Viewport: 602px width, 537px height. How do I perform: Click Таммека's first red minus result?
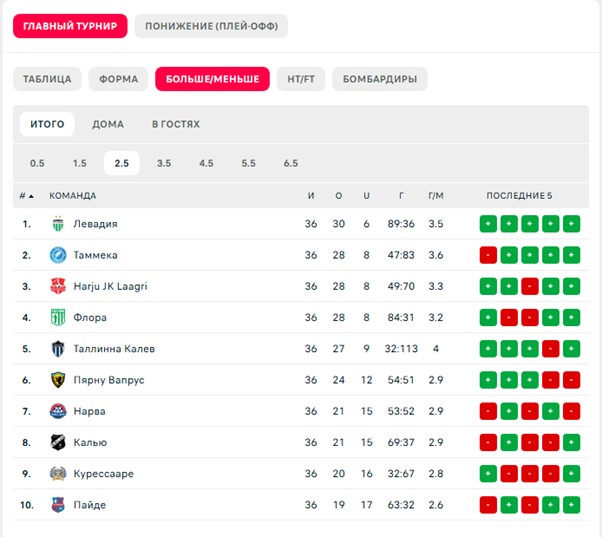(x=488, y=255)
